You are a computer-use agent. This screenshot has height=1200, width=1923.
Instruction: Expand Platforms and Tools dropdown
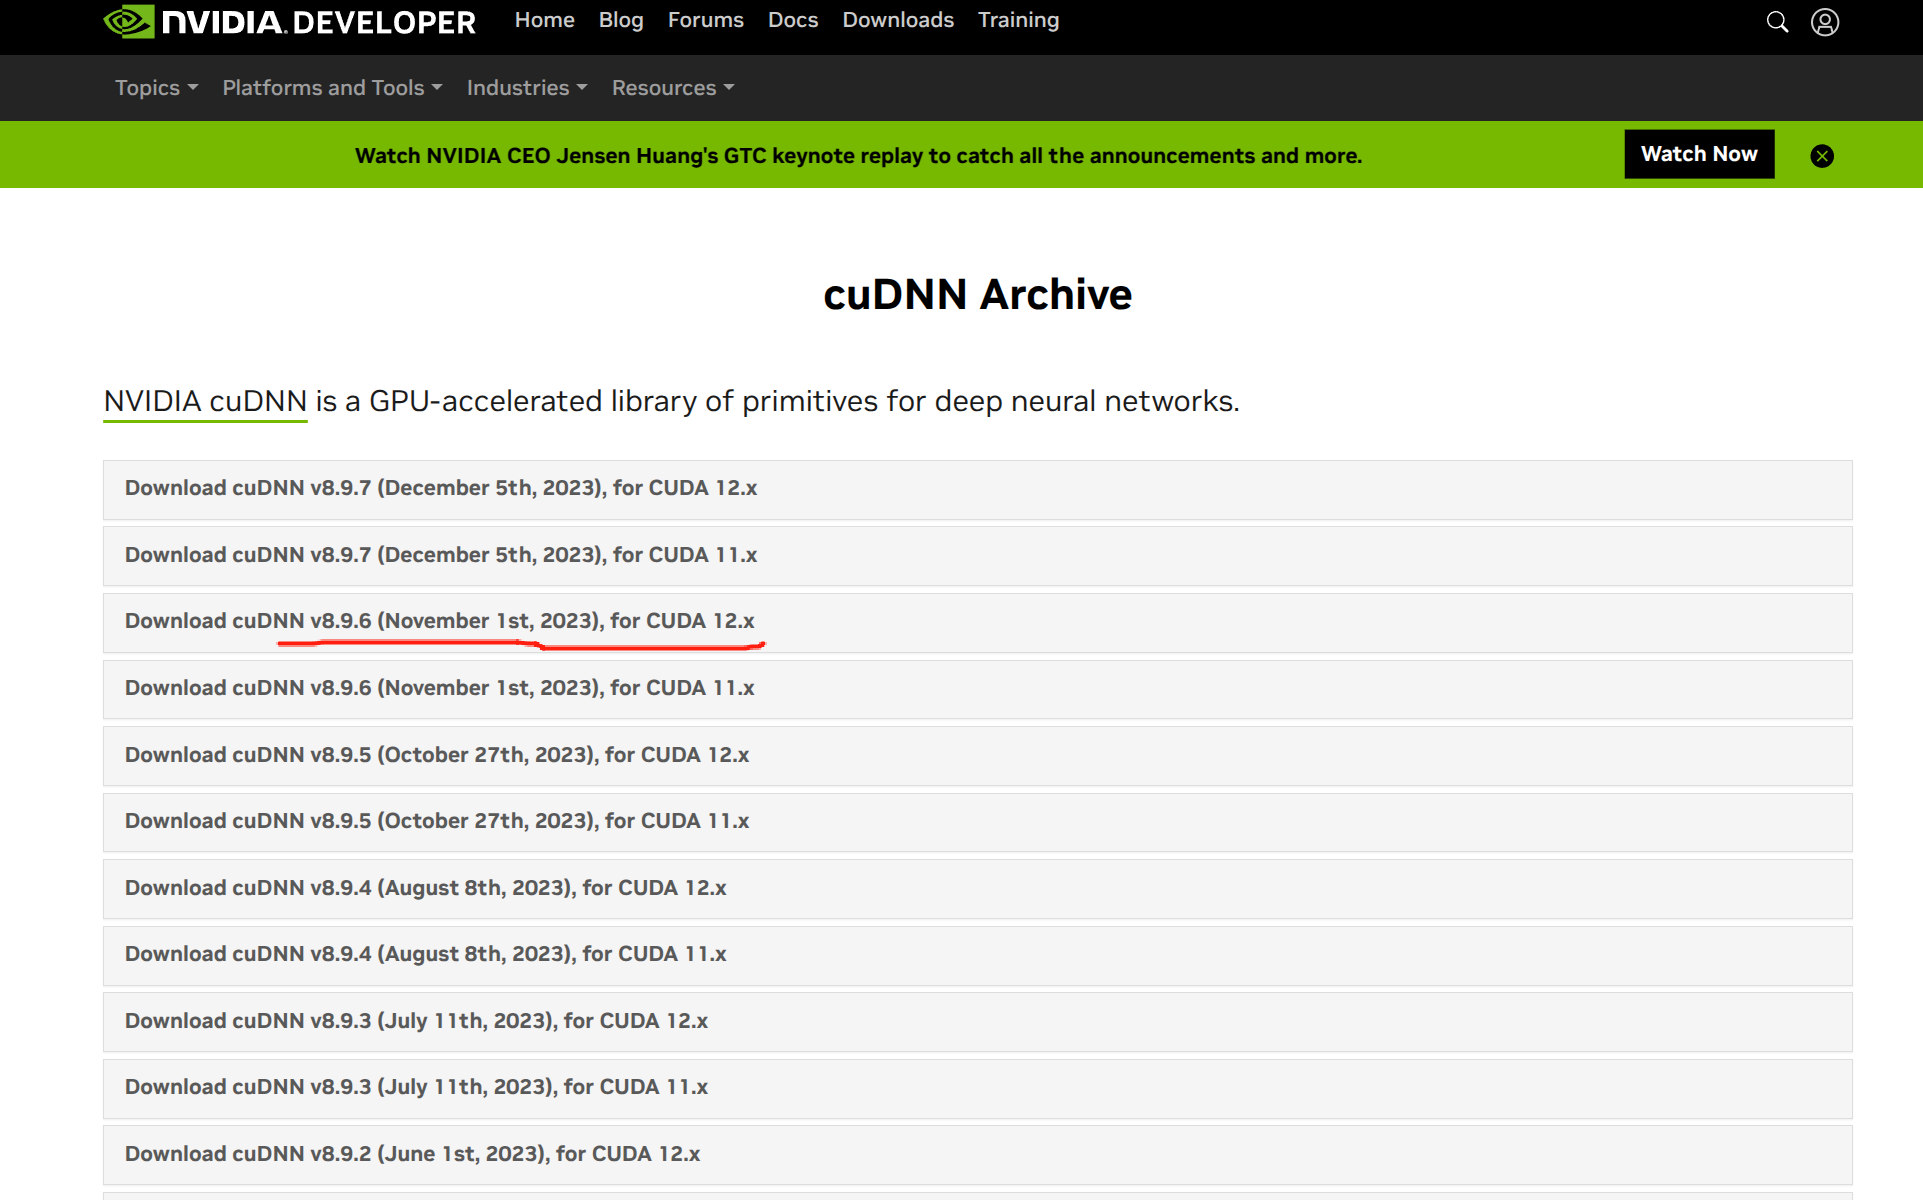332,88
